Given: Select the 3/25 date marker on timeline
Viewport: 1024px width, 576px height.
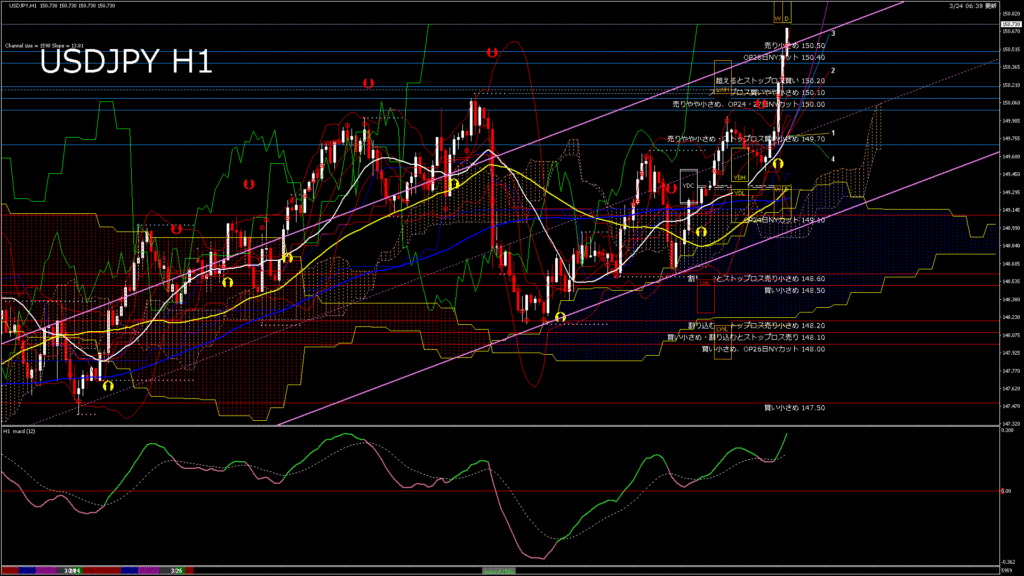Looking at the screenshot, I should (x=176, y=571).
